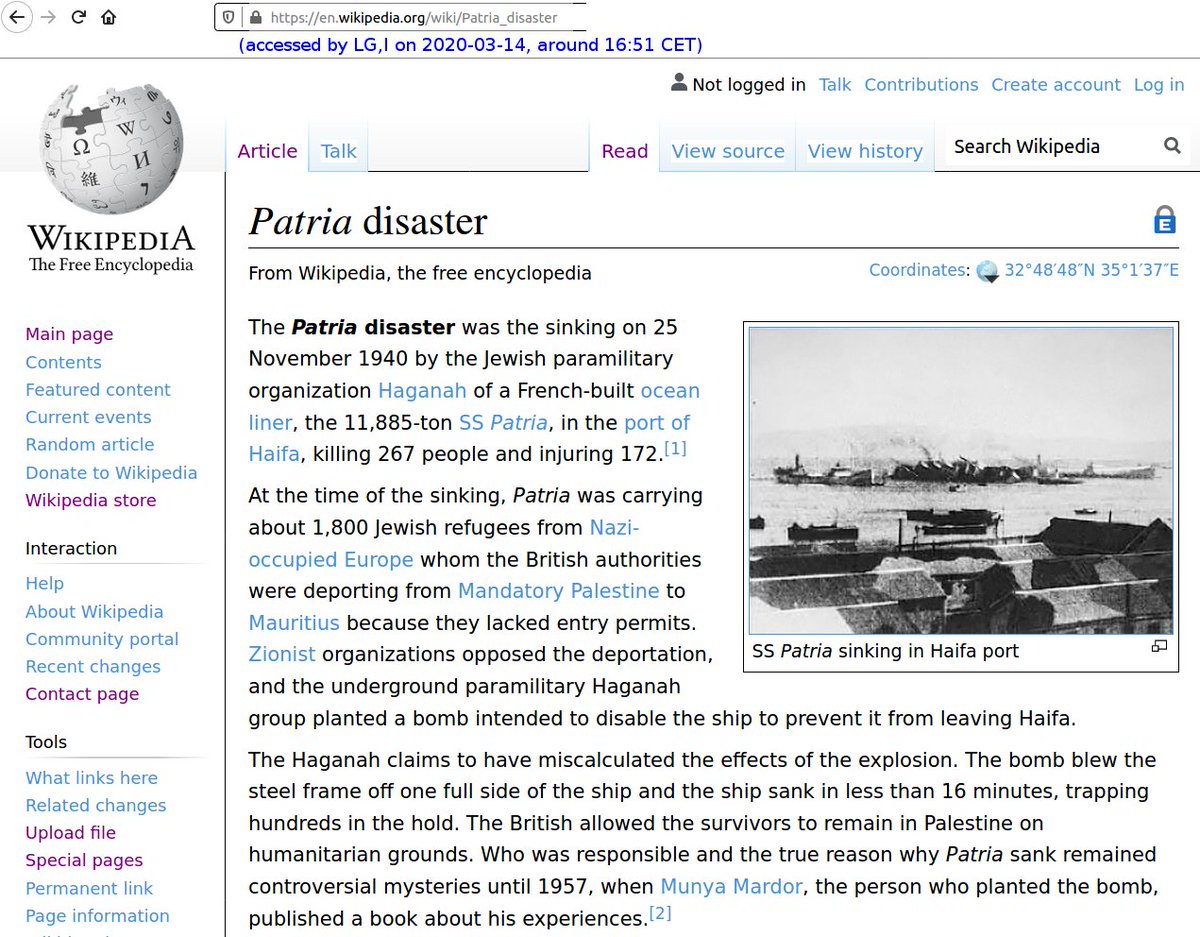This screenshot has width=1200, height=937.
Task: Follow the Haganah article link
Action: [x=422, y=390]
